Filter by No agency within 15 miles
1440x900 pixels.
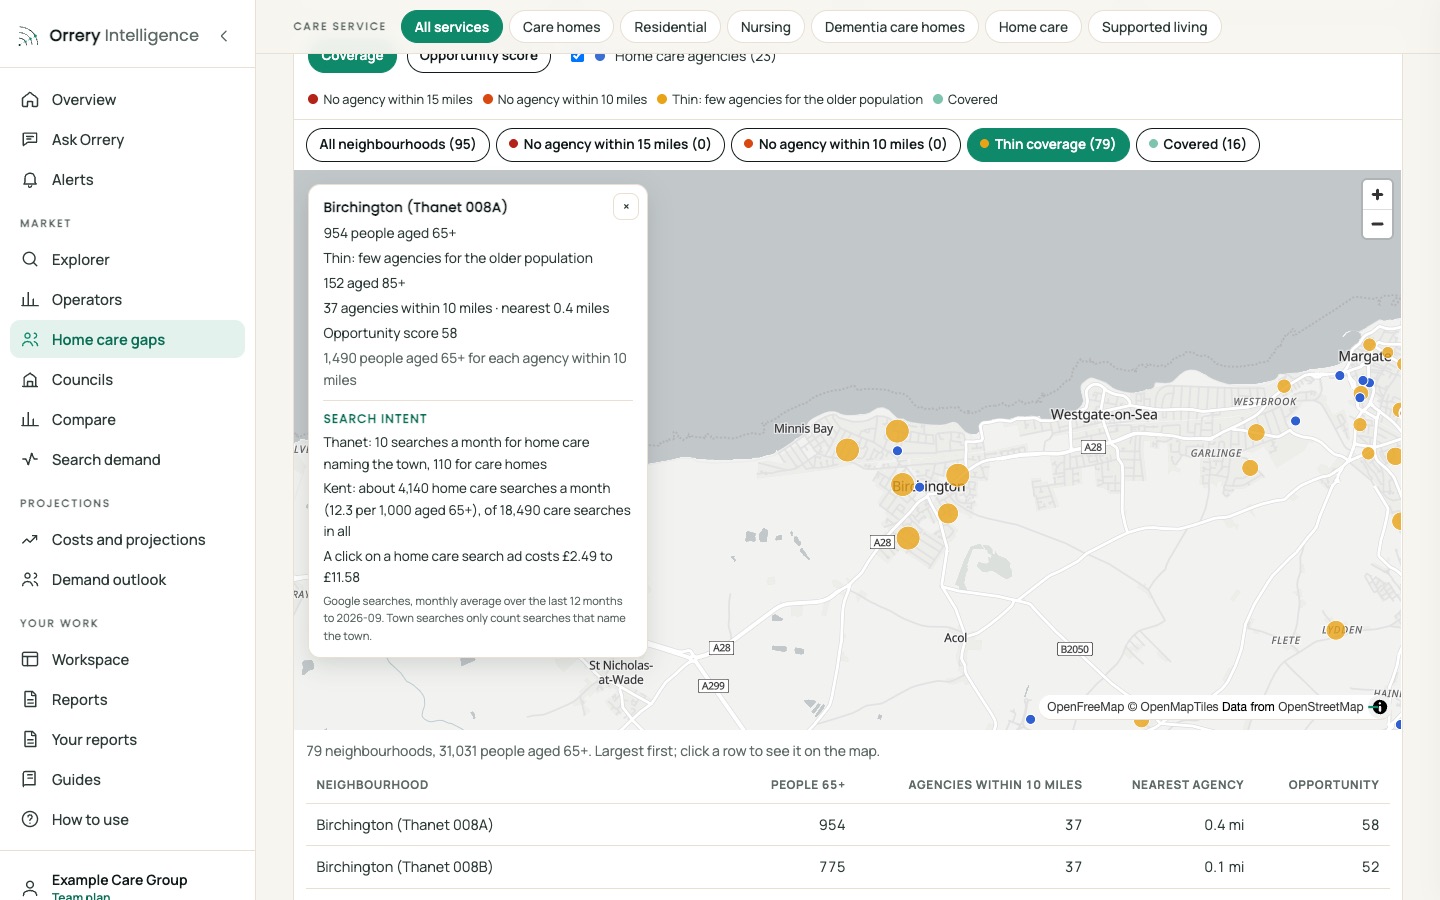pos(610,145)
